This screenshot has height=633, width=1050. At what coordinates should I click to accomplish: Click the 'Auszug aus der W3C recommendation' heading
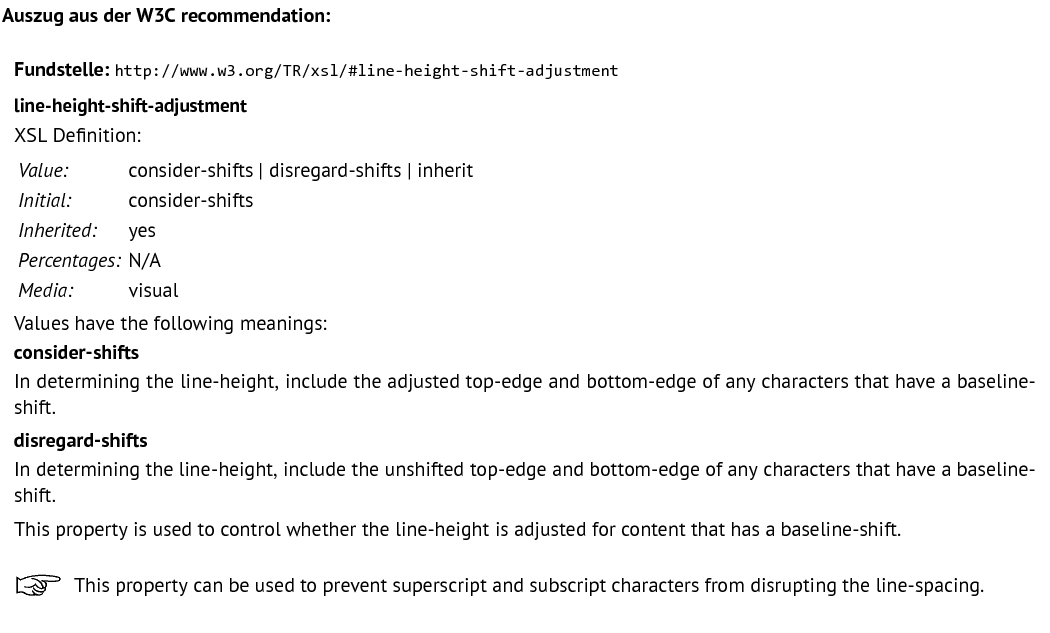[x=166, y=15]
